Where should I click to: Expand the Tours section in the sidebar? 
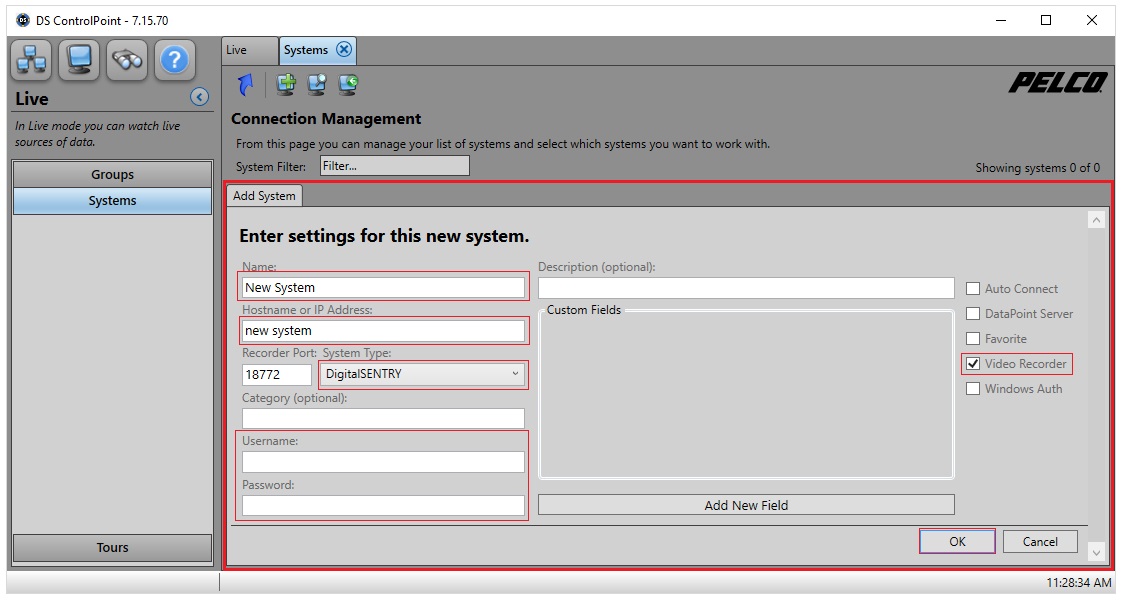tap(112, 547)
